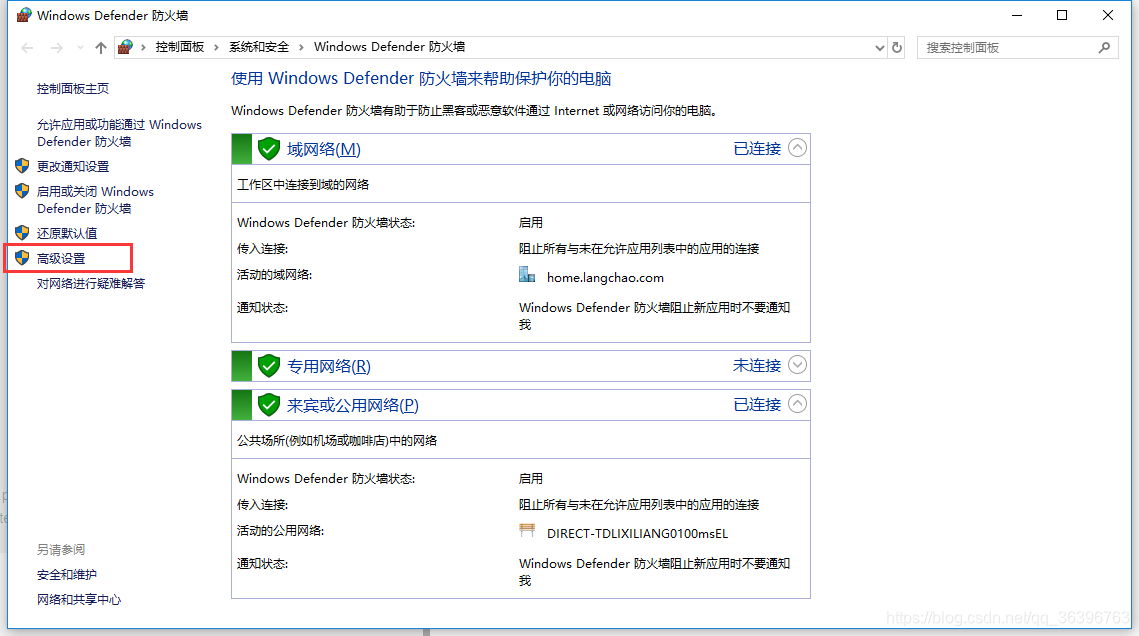
Task: Click the 搜索控制面板 search field
Action: [x=1017, y=48]
